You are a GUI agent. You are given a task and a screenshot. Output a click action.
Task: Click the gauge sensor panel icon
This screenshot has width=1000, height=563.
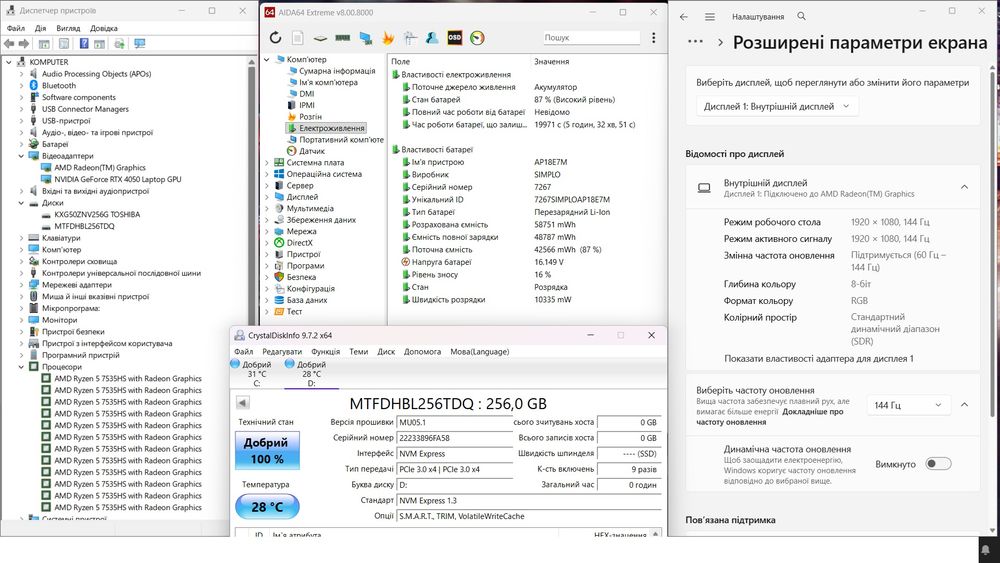coord(477,38)
